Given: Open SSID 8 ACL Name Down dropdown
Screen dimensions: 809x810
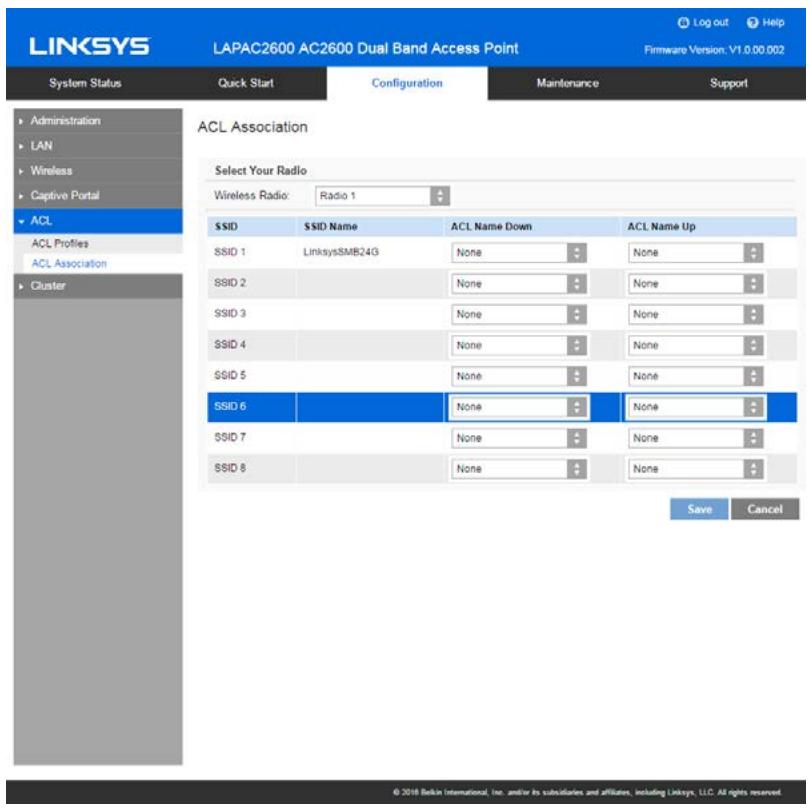Looking at the screenshot, I should pyautogui.click(x=519, y=469).
